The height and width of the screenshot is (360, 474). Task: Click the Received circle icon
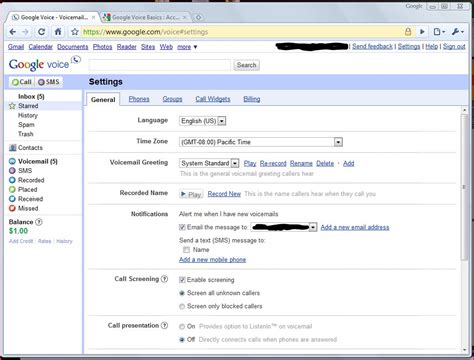tap(12, 199)
